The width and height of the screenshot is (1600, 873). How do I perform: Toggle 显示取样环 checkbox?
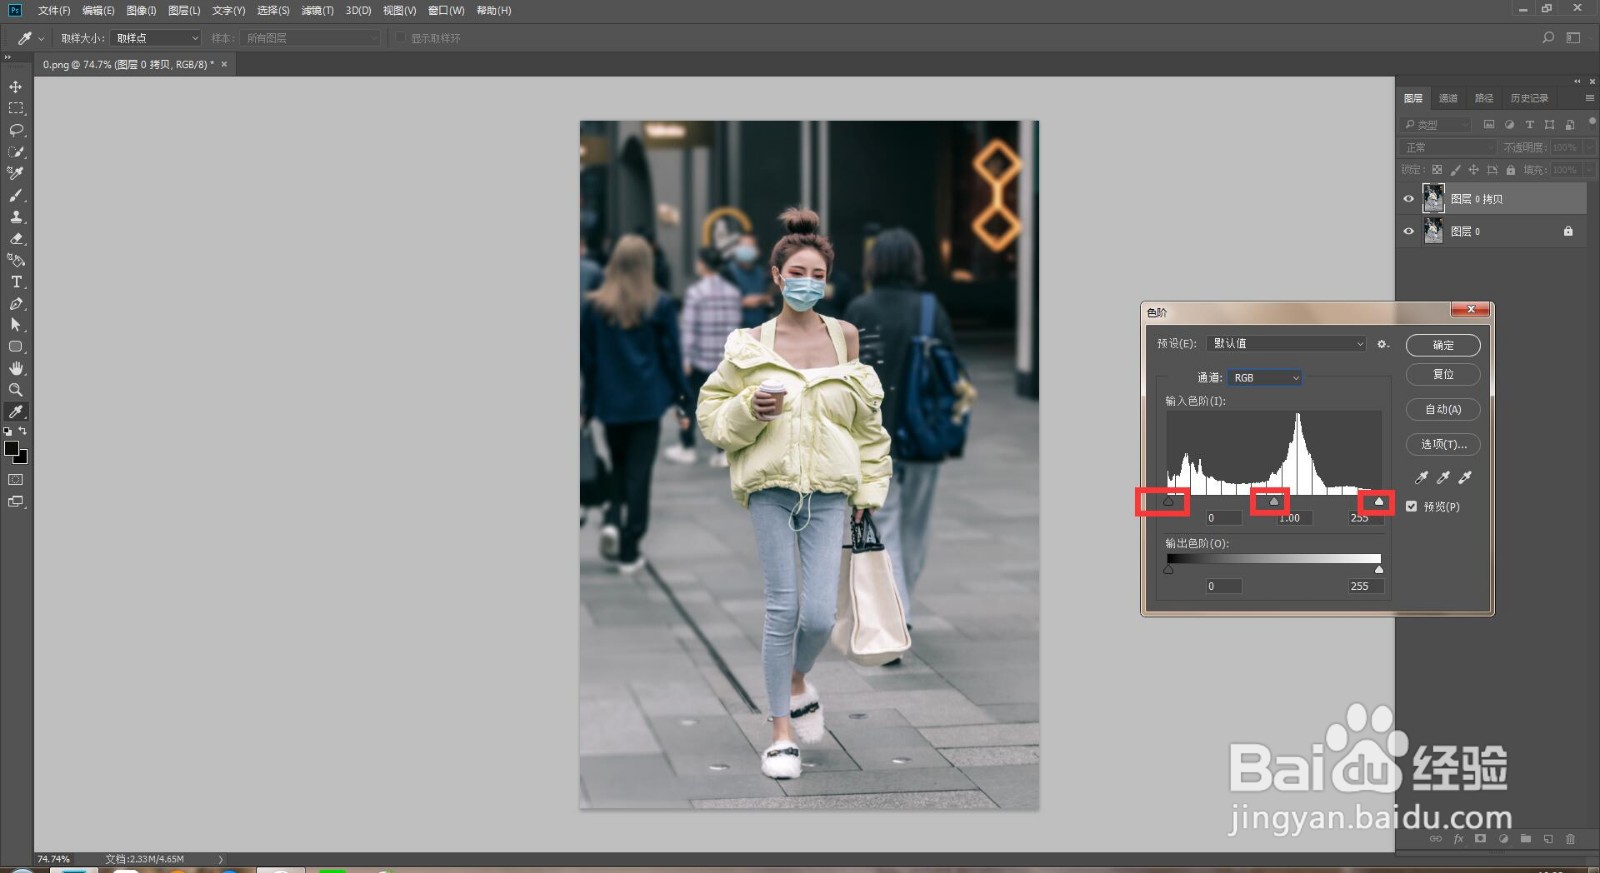(400, 38)
